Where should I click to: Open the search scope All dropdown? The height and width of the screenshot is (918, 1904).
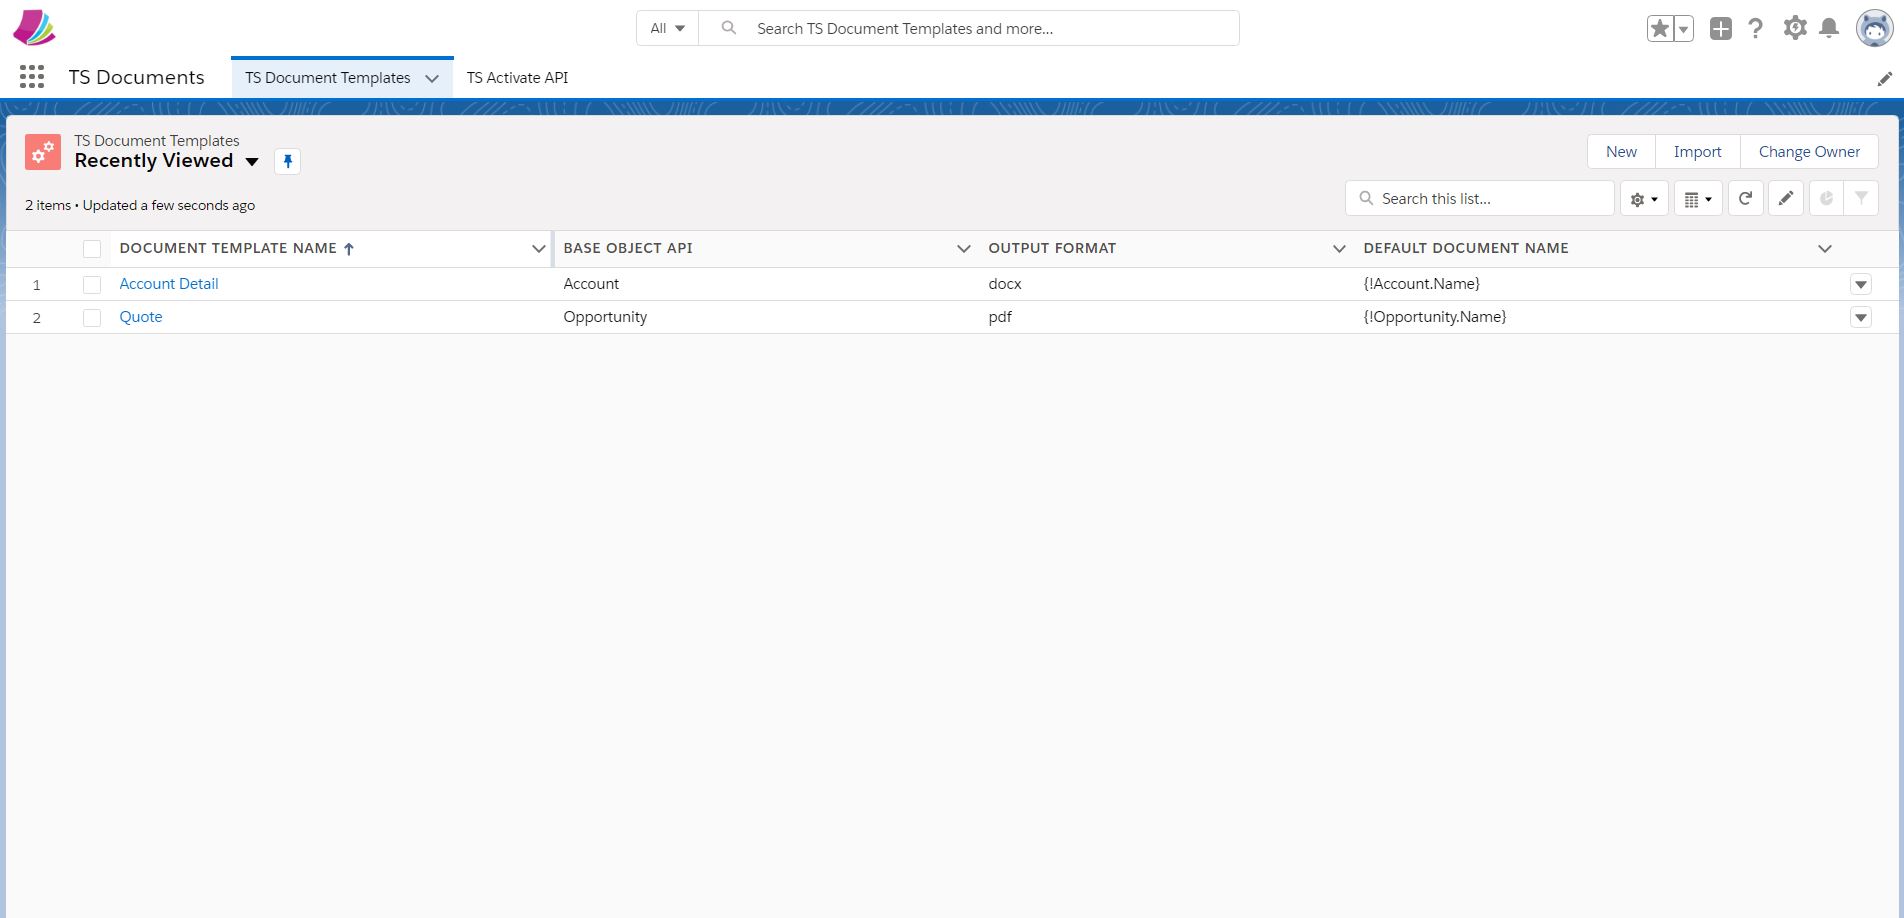pyautogui.click(x=665, y=28)
